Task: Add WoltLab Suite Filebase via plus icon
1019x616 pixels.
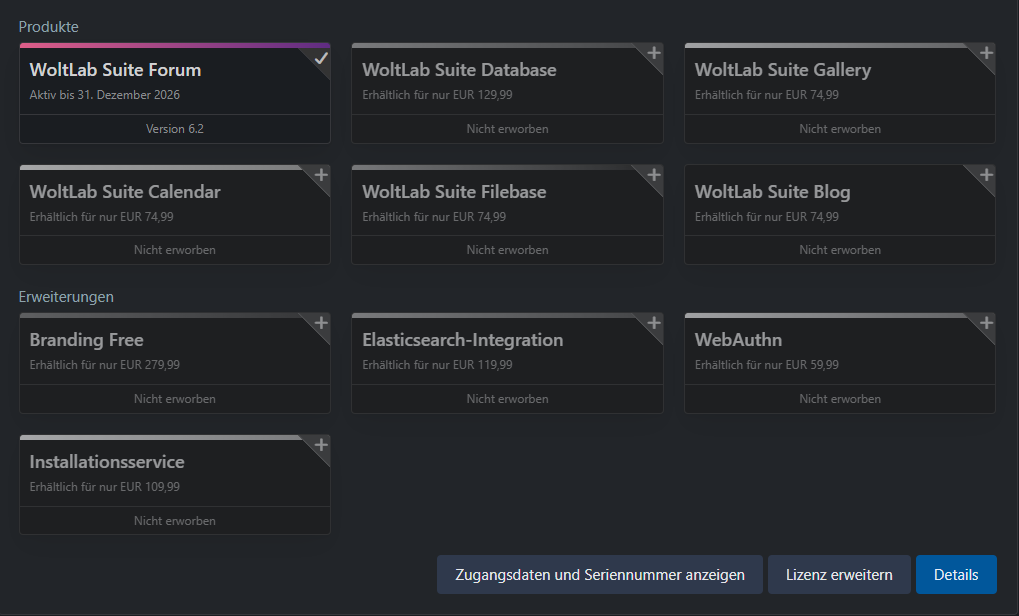Action: [654, 175]
